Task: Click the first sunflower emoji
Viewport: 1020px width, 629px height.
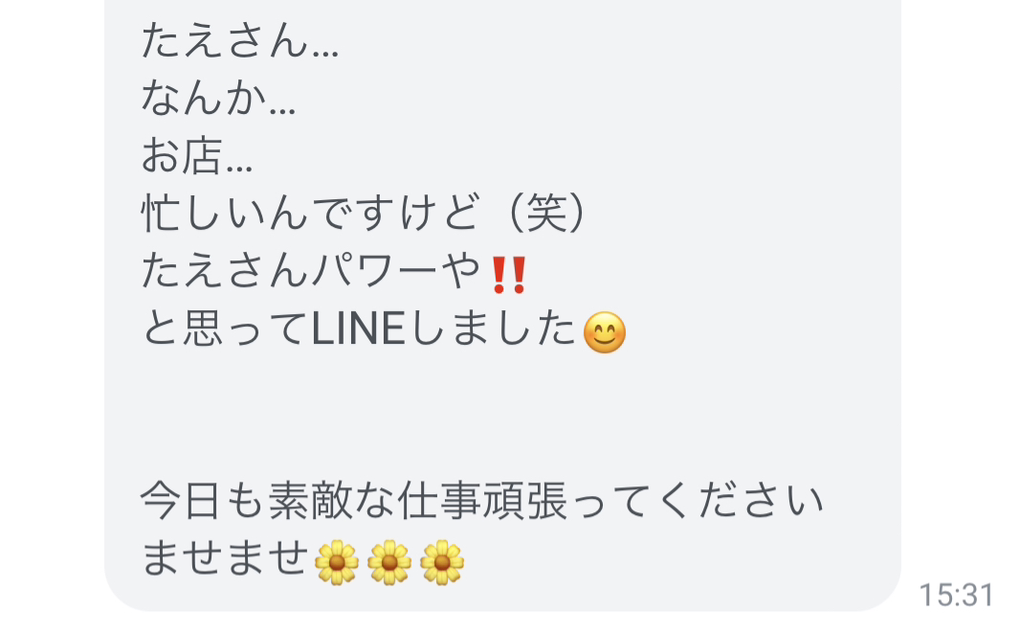Action: [336, 562]
